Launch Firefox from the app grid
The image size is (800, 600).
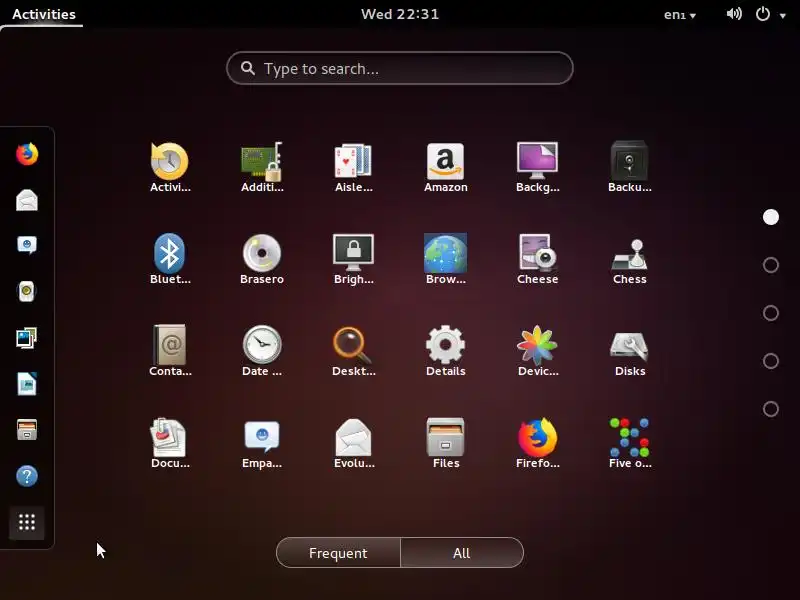[x=537, y=443]
